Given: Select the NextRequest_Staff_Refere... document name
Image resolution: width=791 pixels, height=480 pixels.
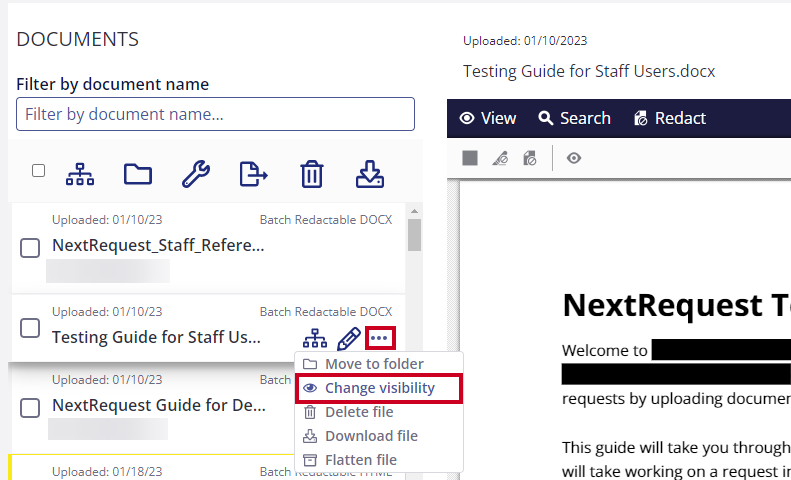Looking at the screenshot, I should pyautogui.click(x=158, y=246).
